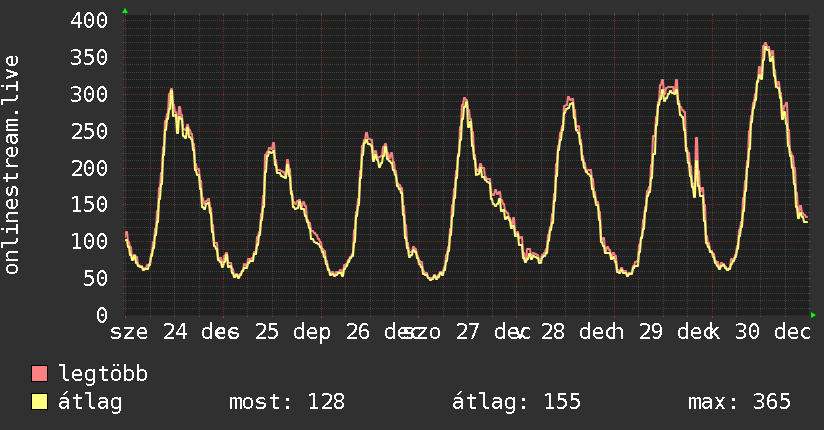The width and height of the screenshot is (824, 430).
Task: Click the '25' date label on x-axis
Action: tap(267, 332)
